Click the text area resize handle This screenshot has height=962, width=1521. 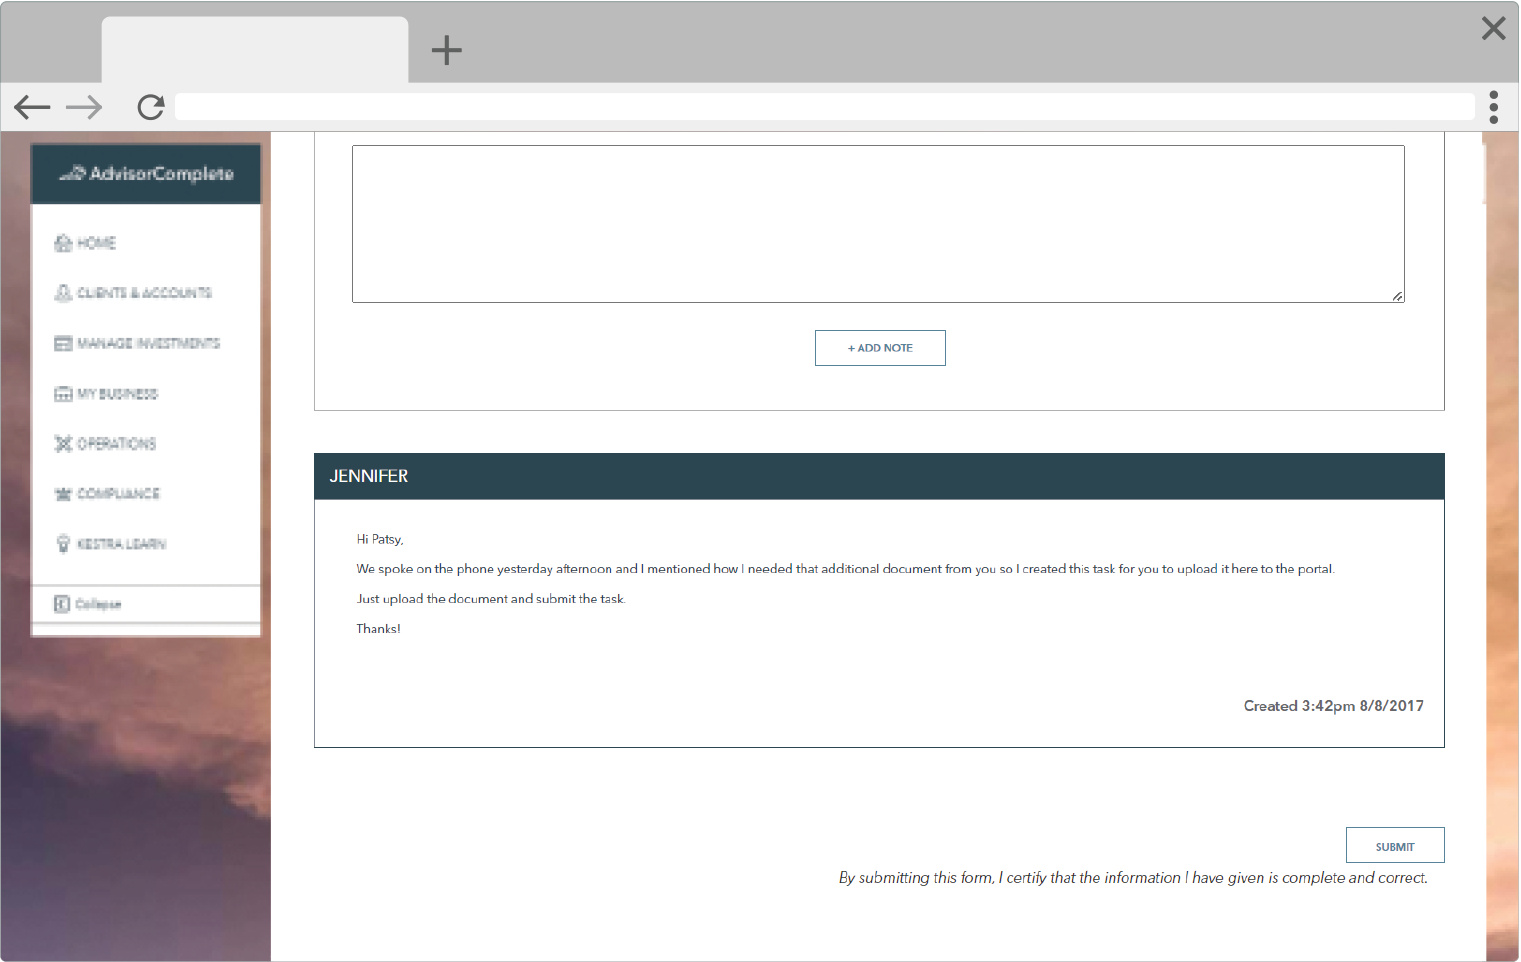tap(1397, 296)
